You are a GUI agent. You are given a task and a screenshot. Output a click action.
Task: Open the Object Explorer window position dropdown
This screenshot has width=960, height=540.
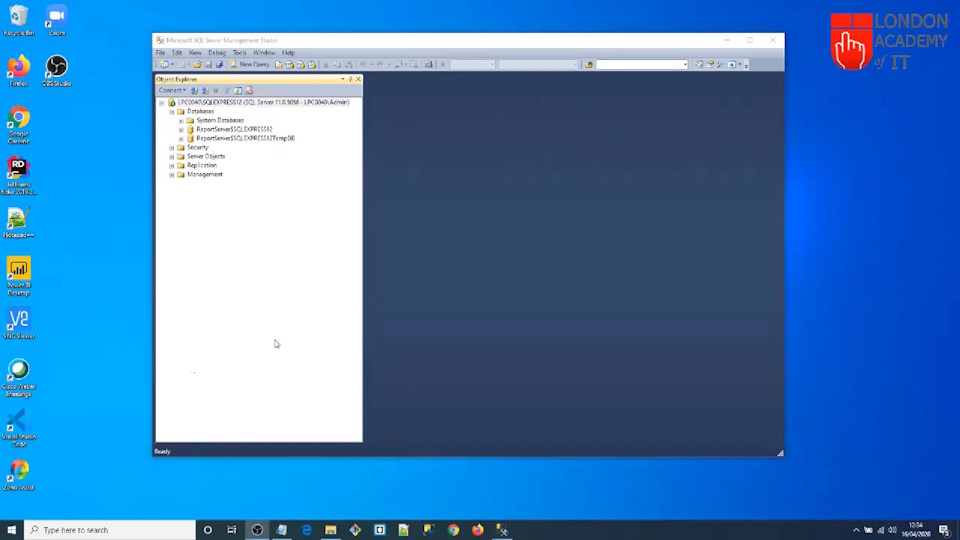point(342,79)
